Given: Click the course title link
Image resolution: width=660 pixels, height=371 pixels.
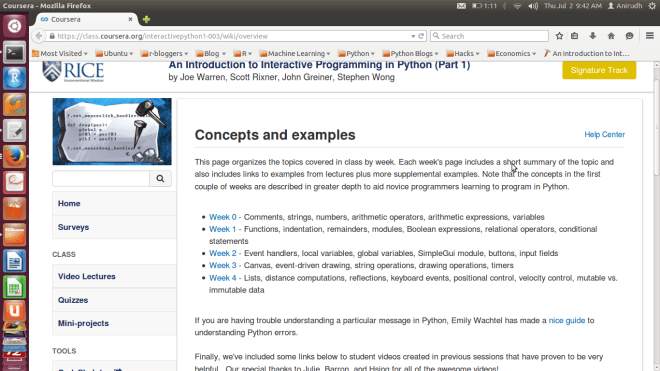Looking at the screenshot, I should 319,65.
